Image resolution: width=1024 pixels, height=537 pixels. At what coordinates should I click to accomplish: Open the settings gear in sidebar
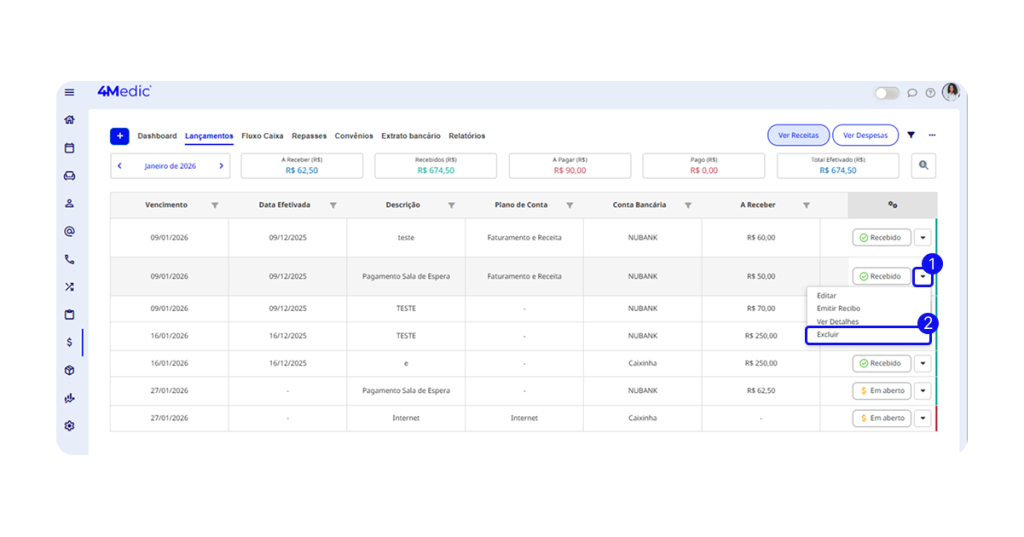pos(69,425)
